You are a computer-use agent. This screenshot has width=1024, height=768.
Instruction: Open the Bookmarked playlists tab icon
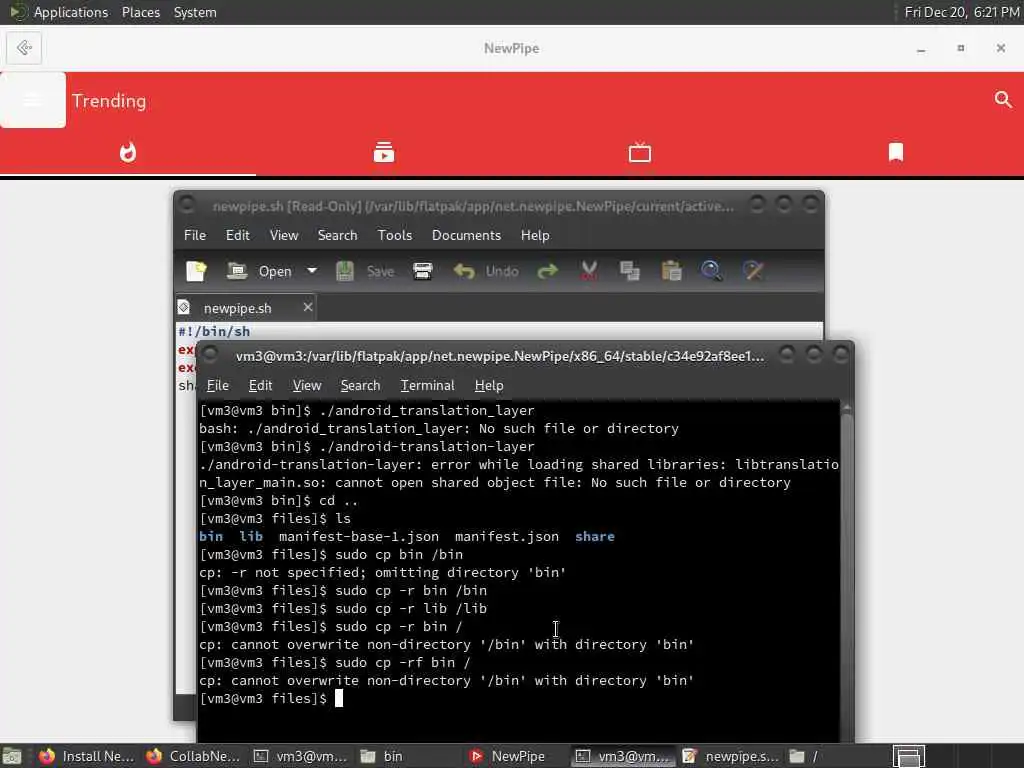[x=896, y=152]
